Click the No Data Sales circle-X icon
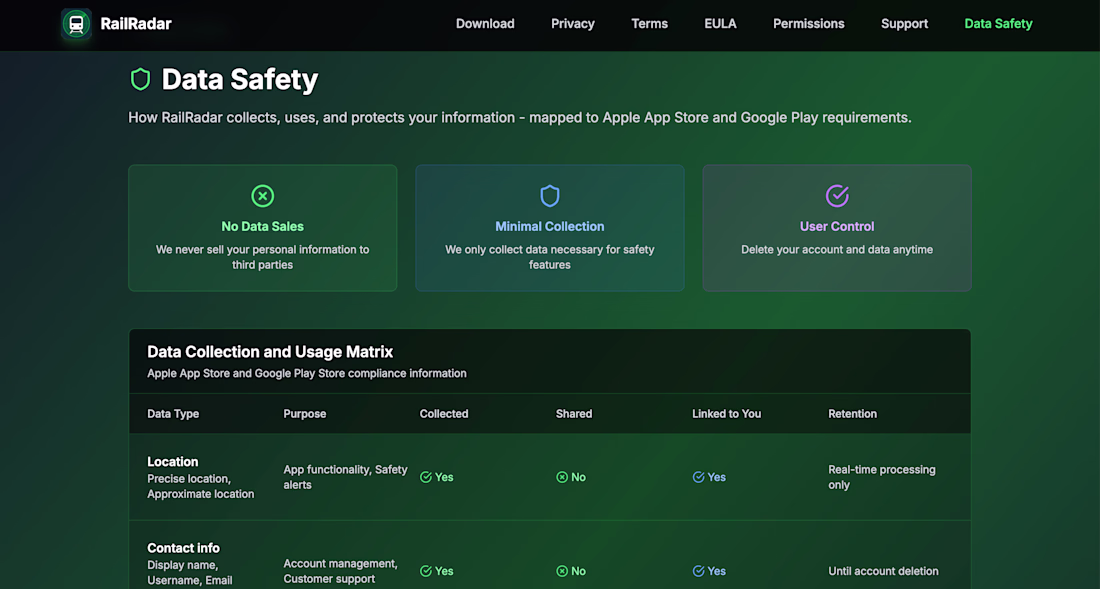 click(262, 196)
